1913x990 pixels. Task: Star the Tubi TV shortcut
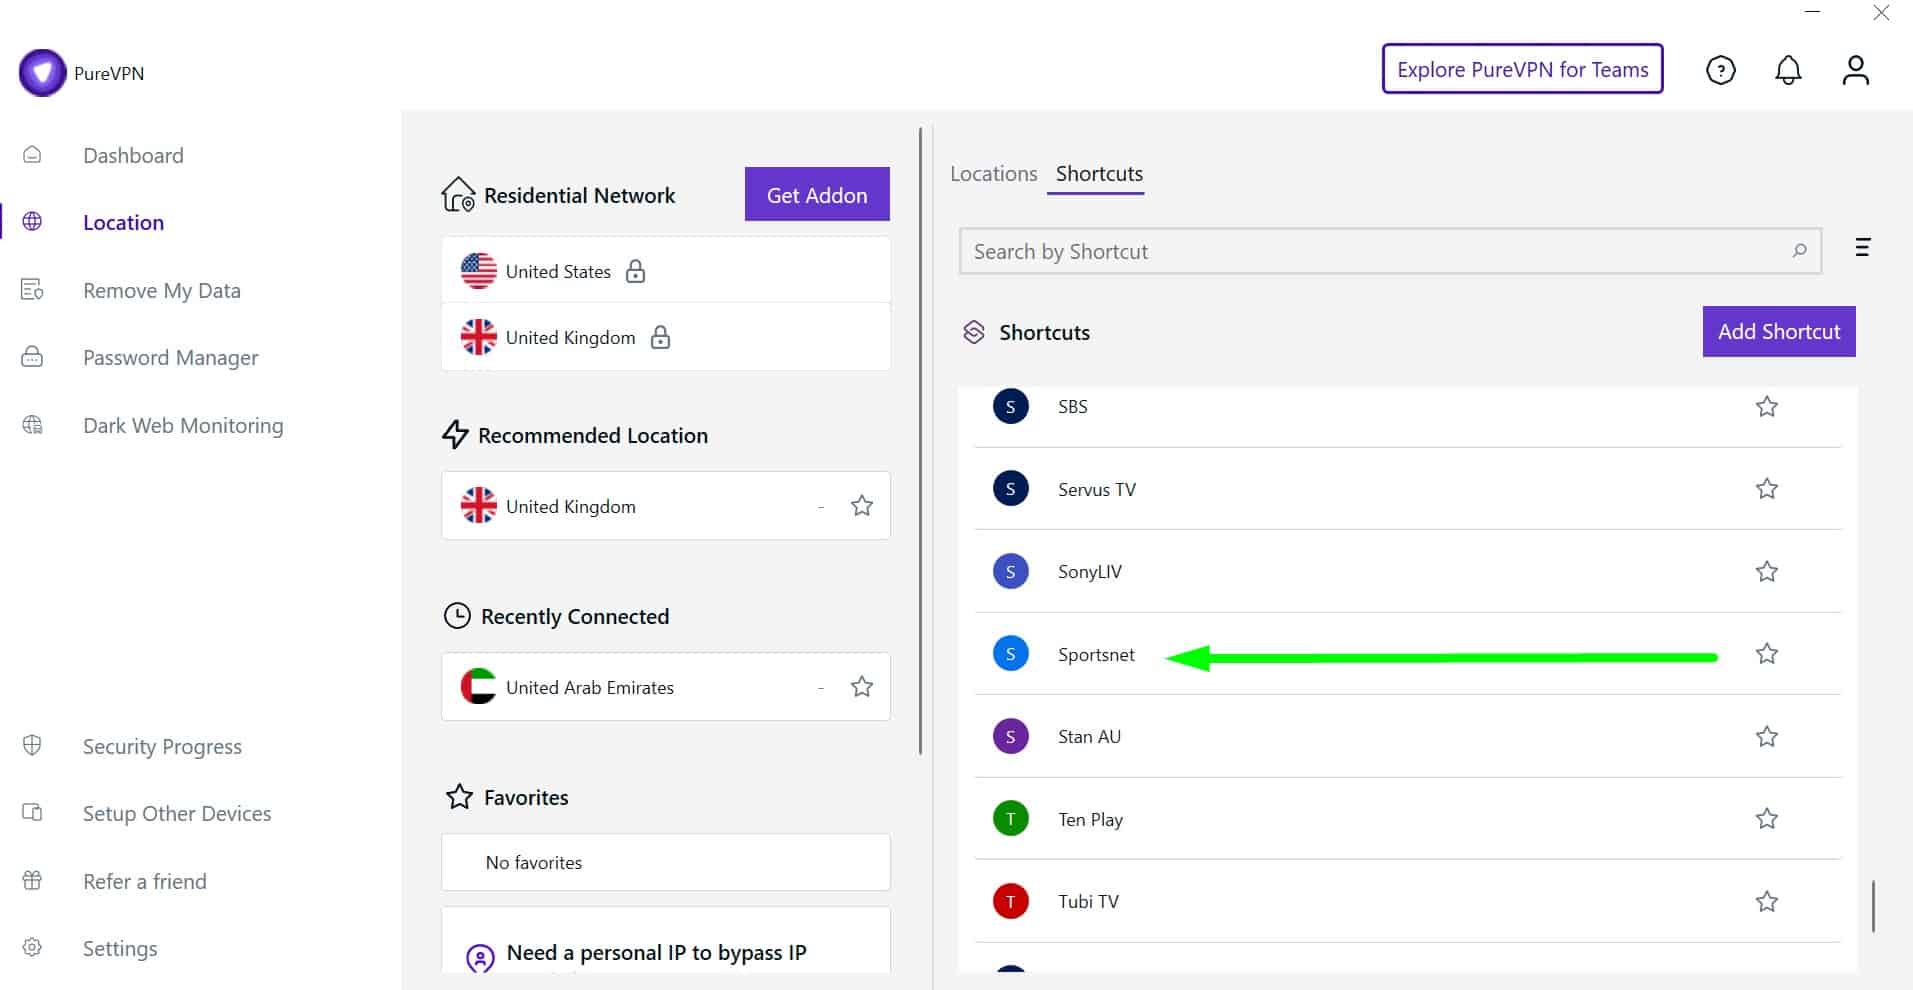(x=1767, y=901)
